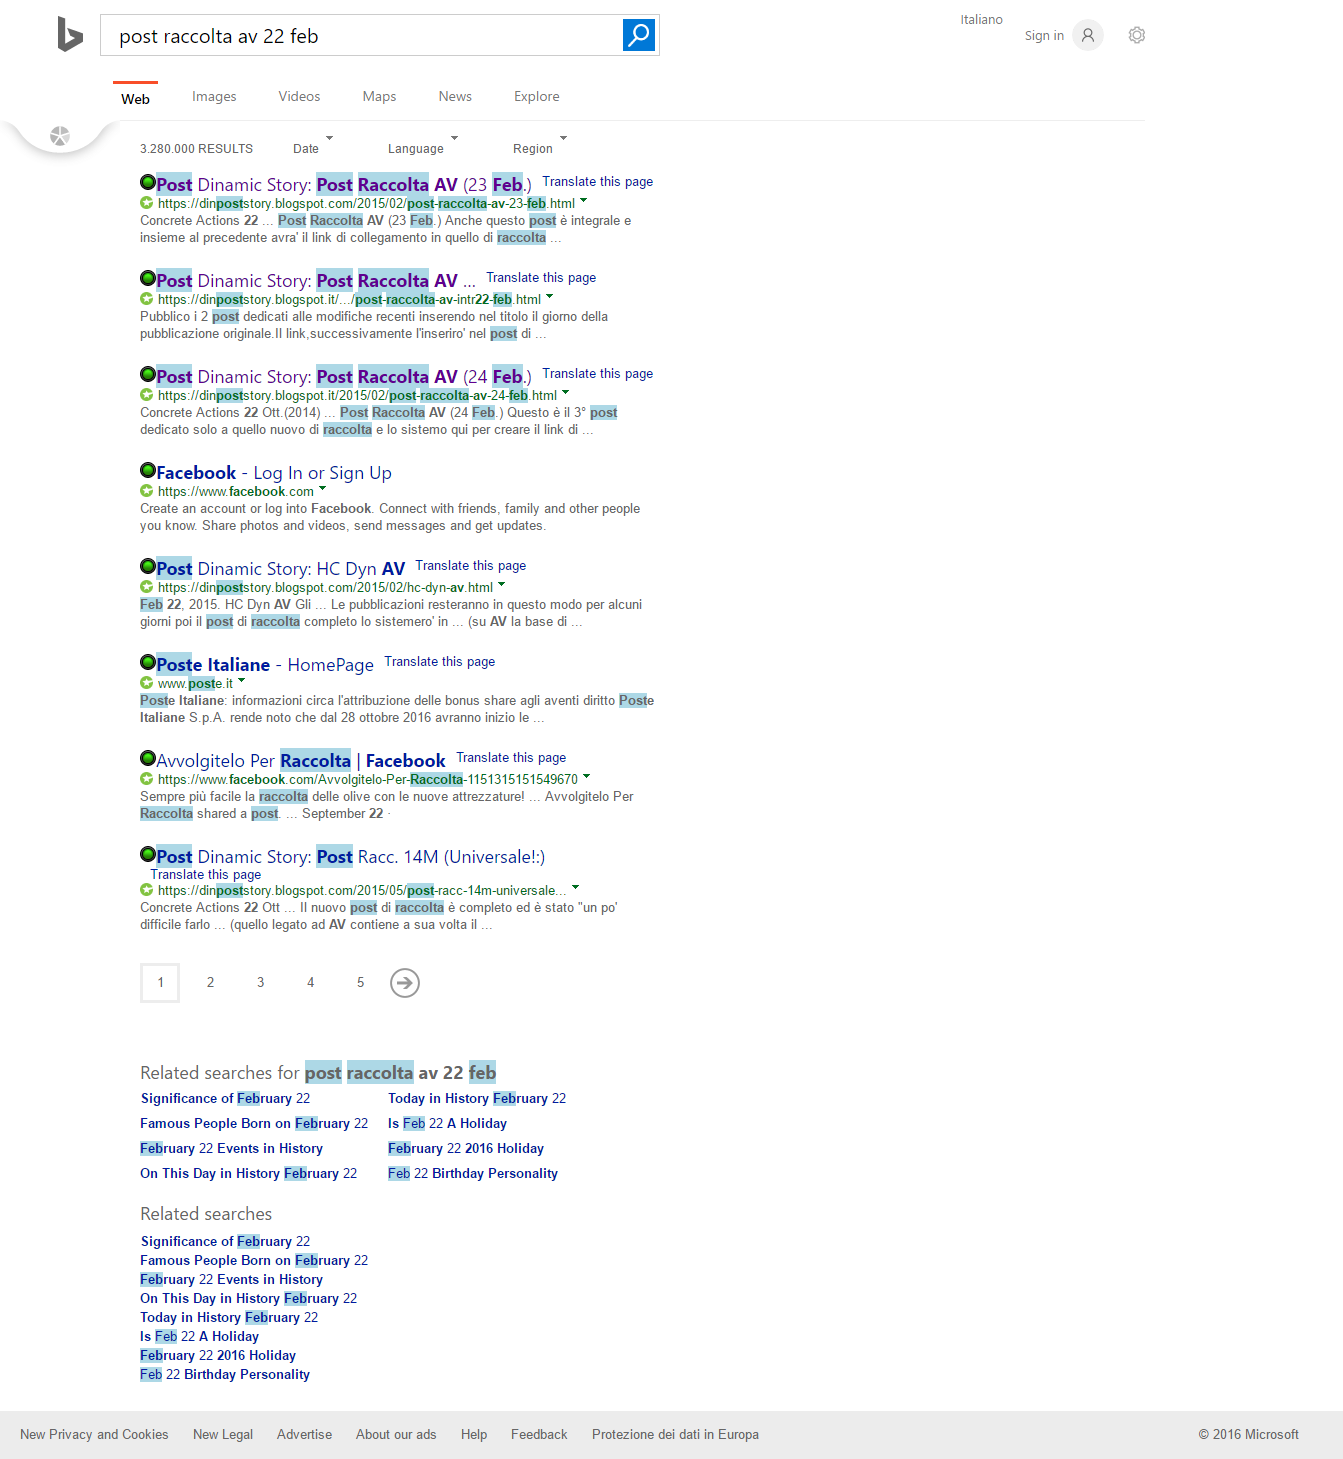Switch language to Italiano
1343x1459 pixels.
[x=981, y=19]
